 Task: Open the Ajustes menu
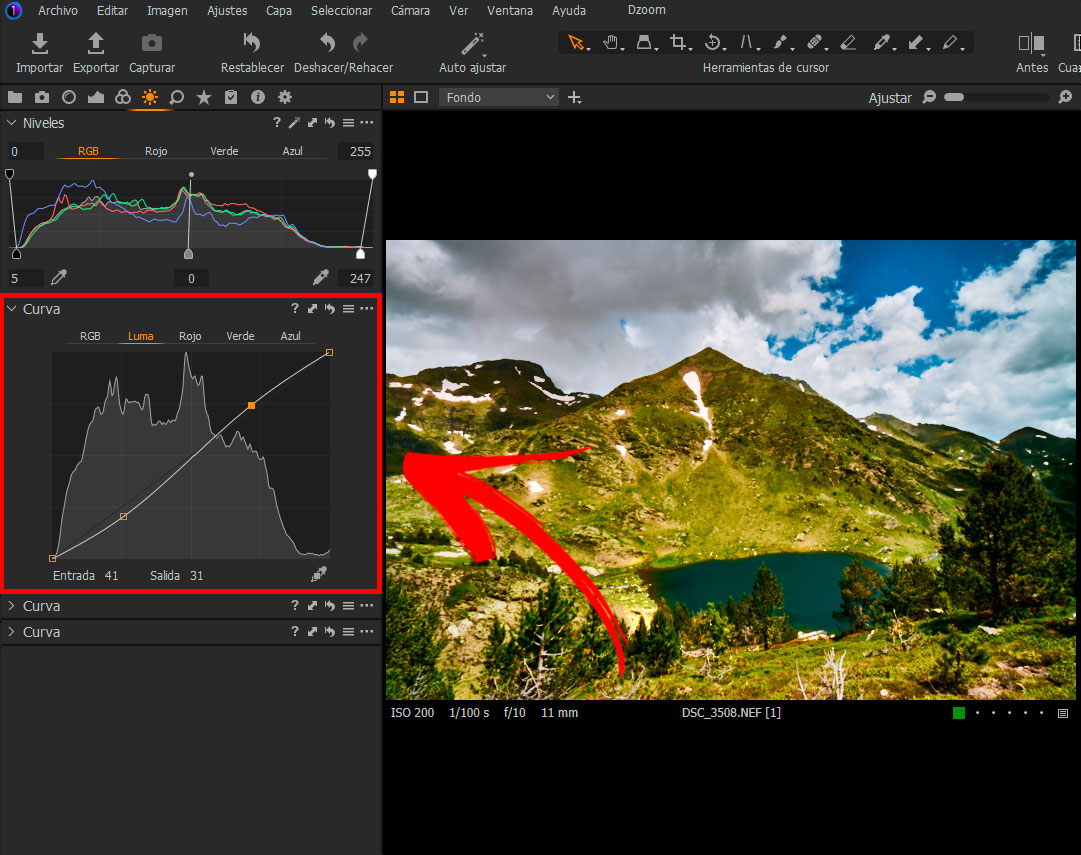227,10
